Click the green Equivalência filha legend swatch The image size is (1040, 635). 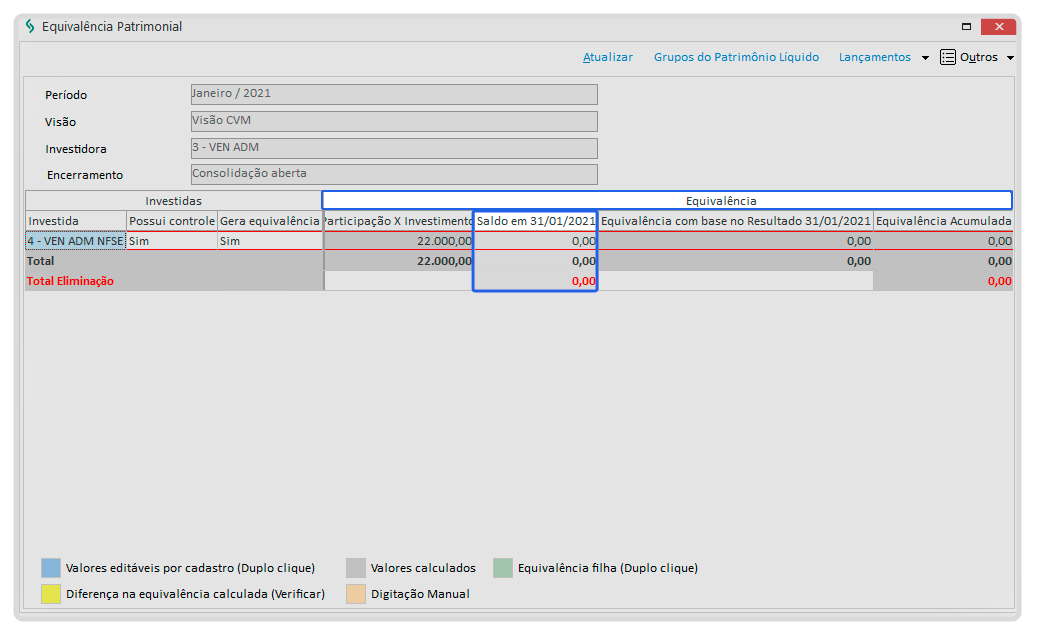click(503, 568)
